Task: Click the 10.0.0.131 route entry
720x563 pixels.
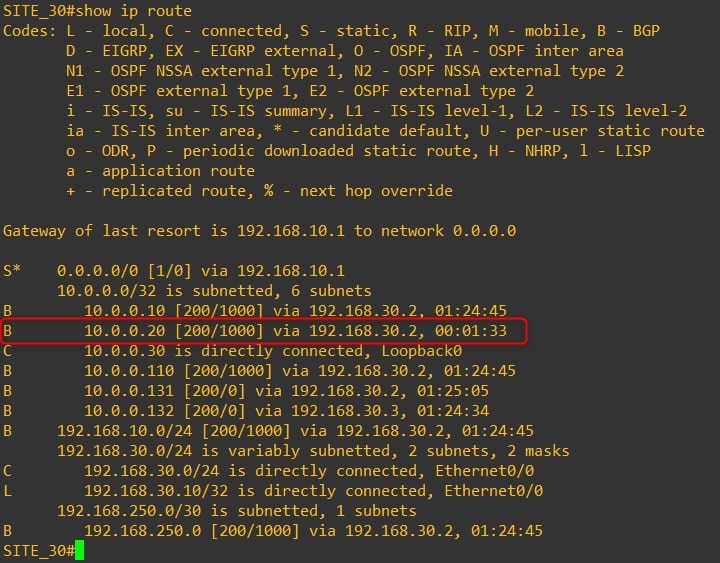Action: (246, 391)
